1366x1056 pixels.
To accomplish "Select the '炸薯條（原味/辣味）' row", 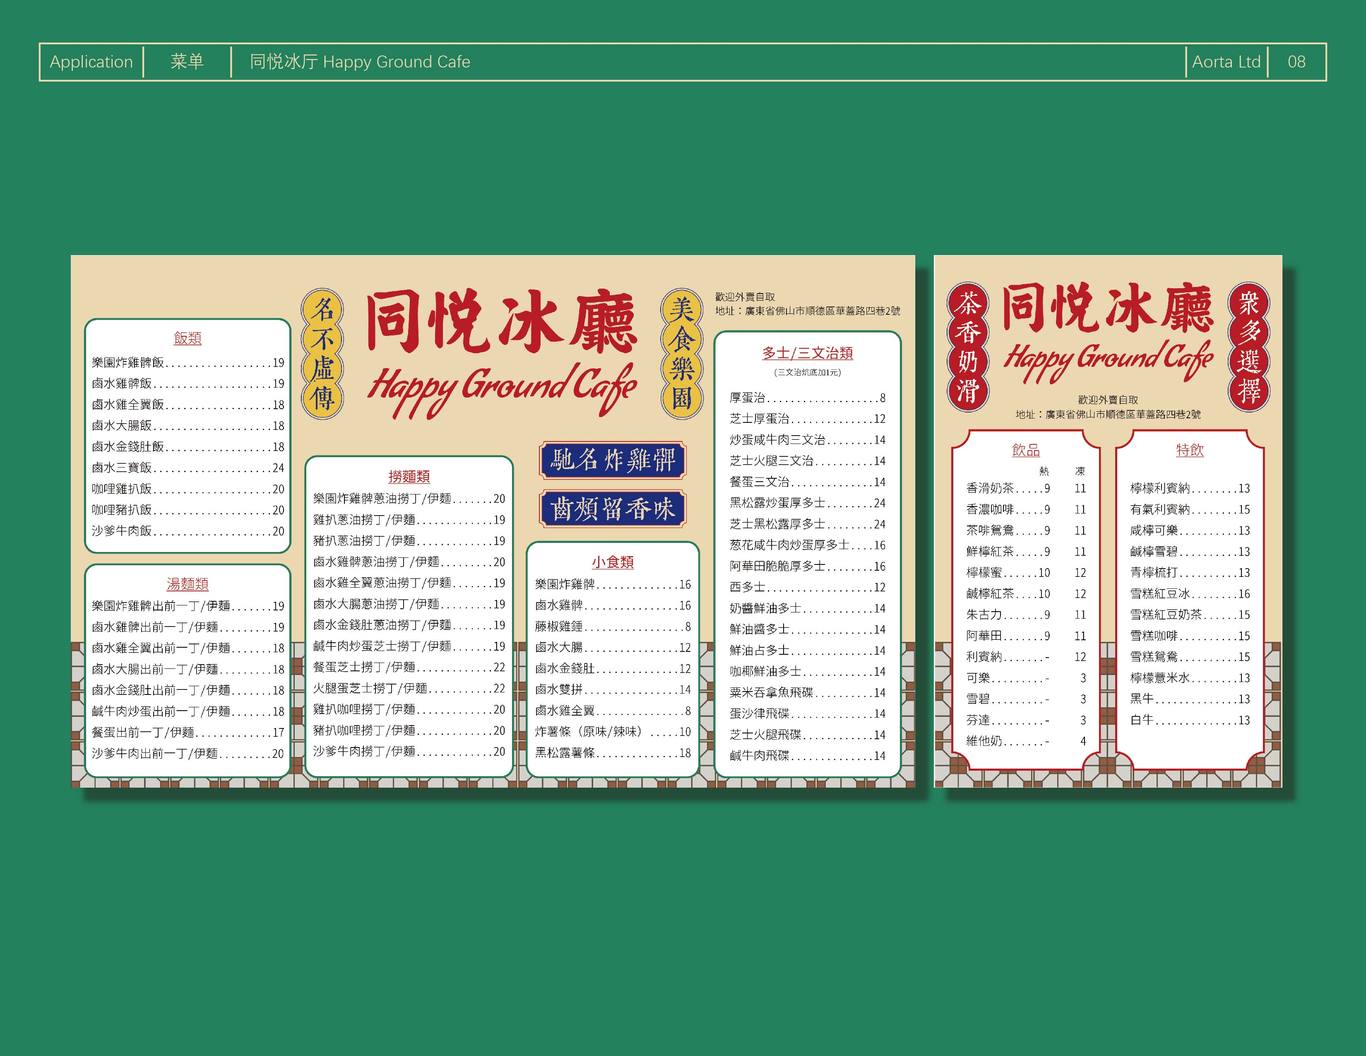I will [x=612, y=732].
